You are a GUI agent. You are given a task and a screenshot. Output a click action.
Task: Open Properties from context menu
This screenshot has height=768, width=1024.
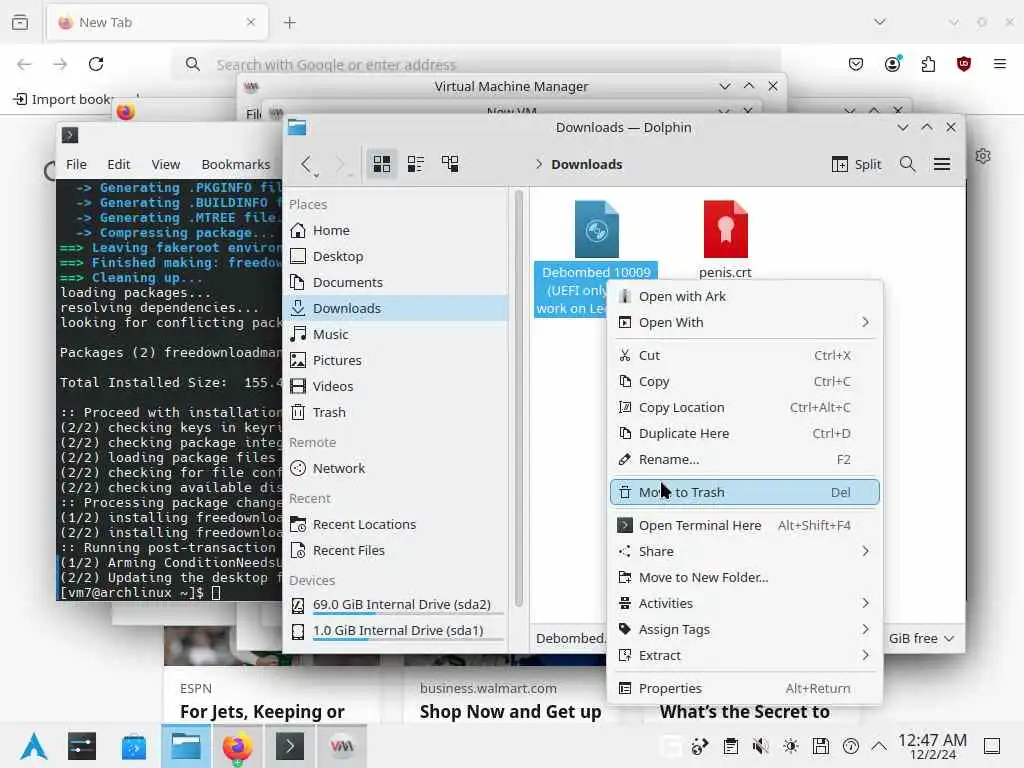tap(744, 688)
